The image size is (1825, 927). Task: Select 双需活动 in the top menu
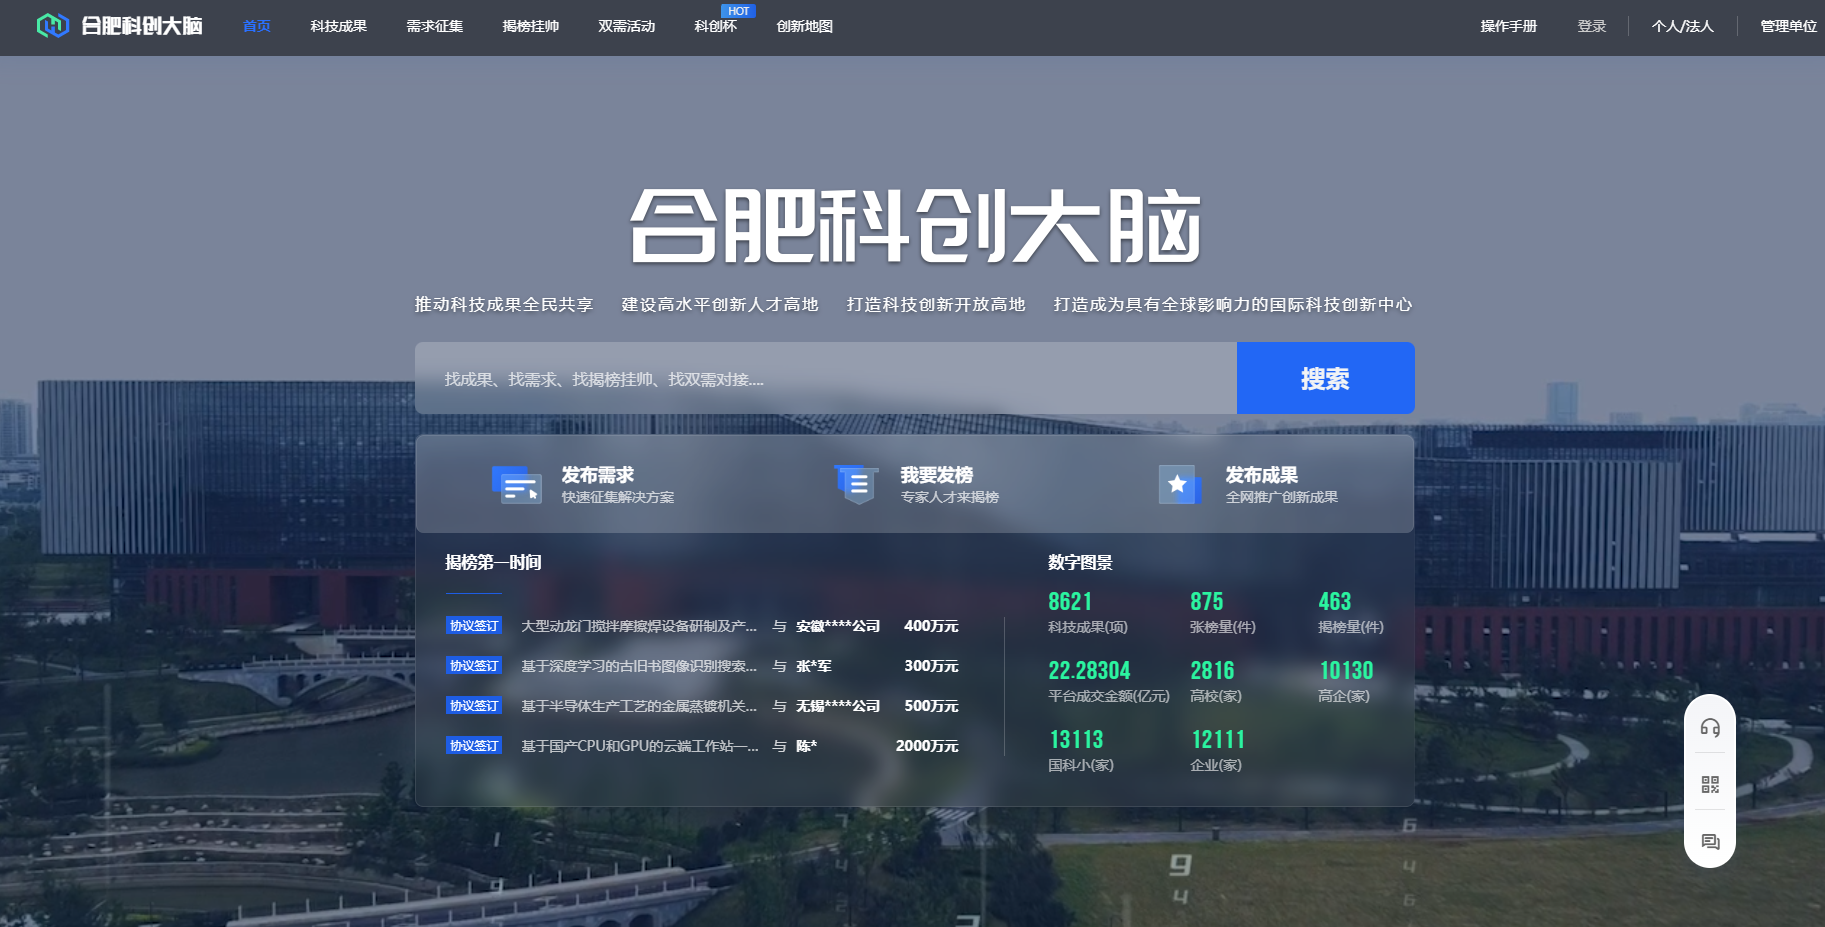(626, 27)
